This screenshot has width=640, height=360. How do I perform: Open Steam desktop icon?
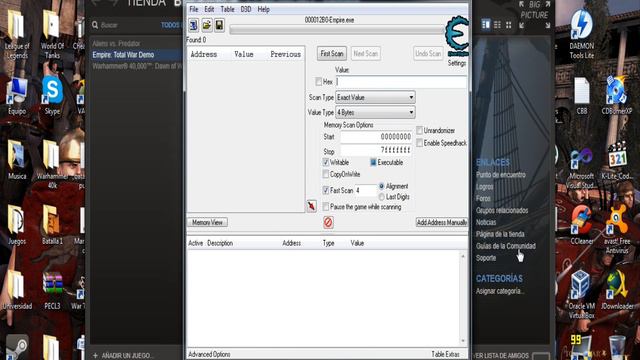pos(17,347)
